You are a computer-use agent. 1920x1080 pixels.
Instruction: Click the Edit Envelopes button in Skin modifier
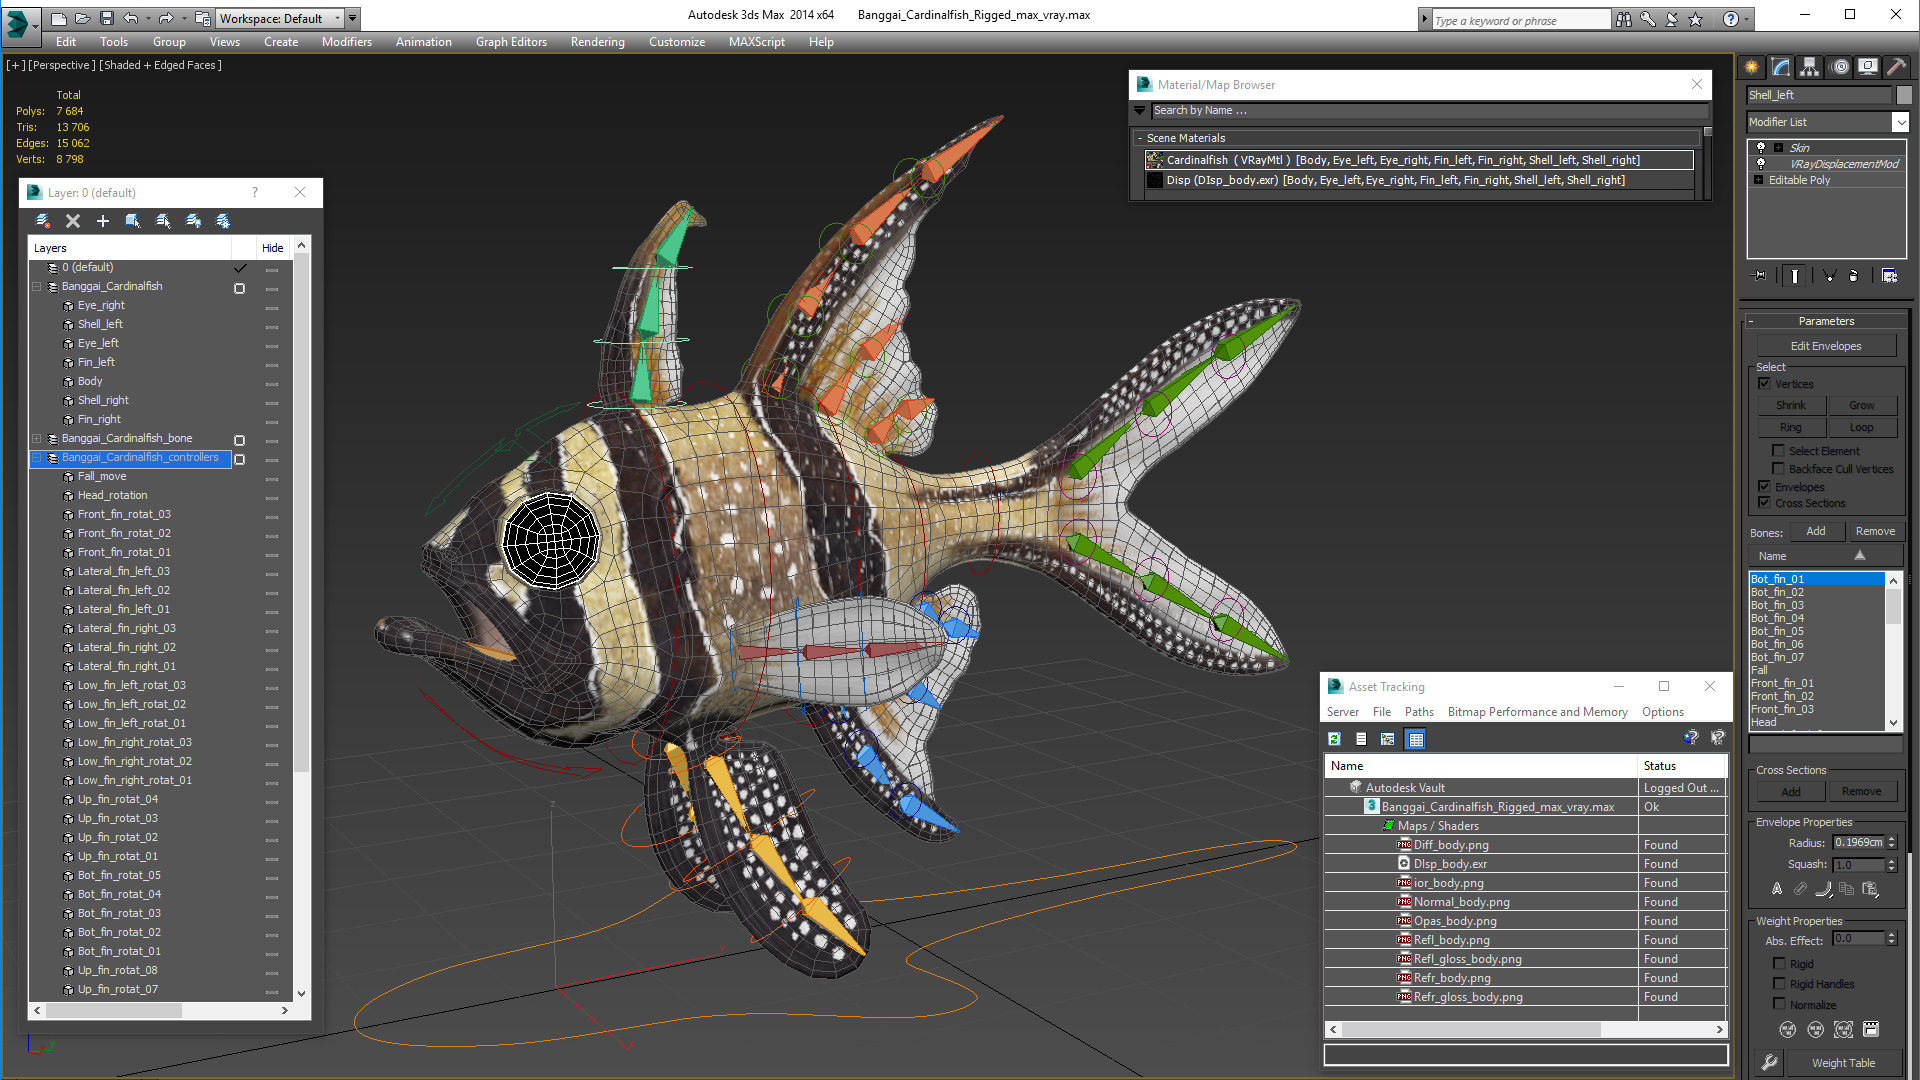click(1826, 345)
